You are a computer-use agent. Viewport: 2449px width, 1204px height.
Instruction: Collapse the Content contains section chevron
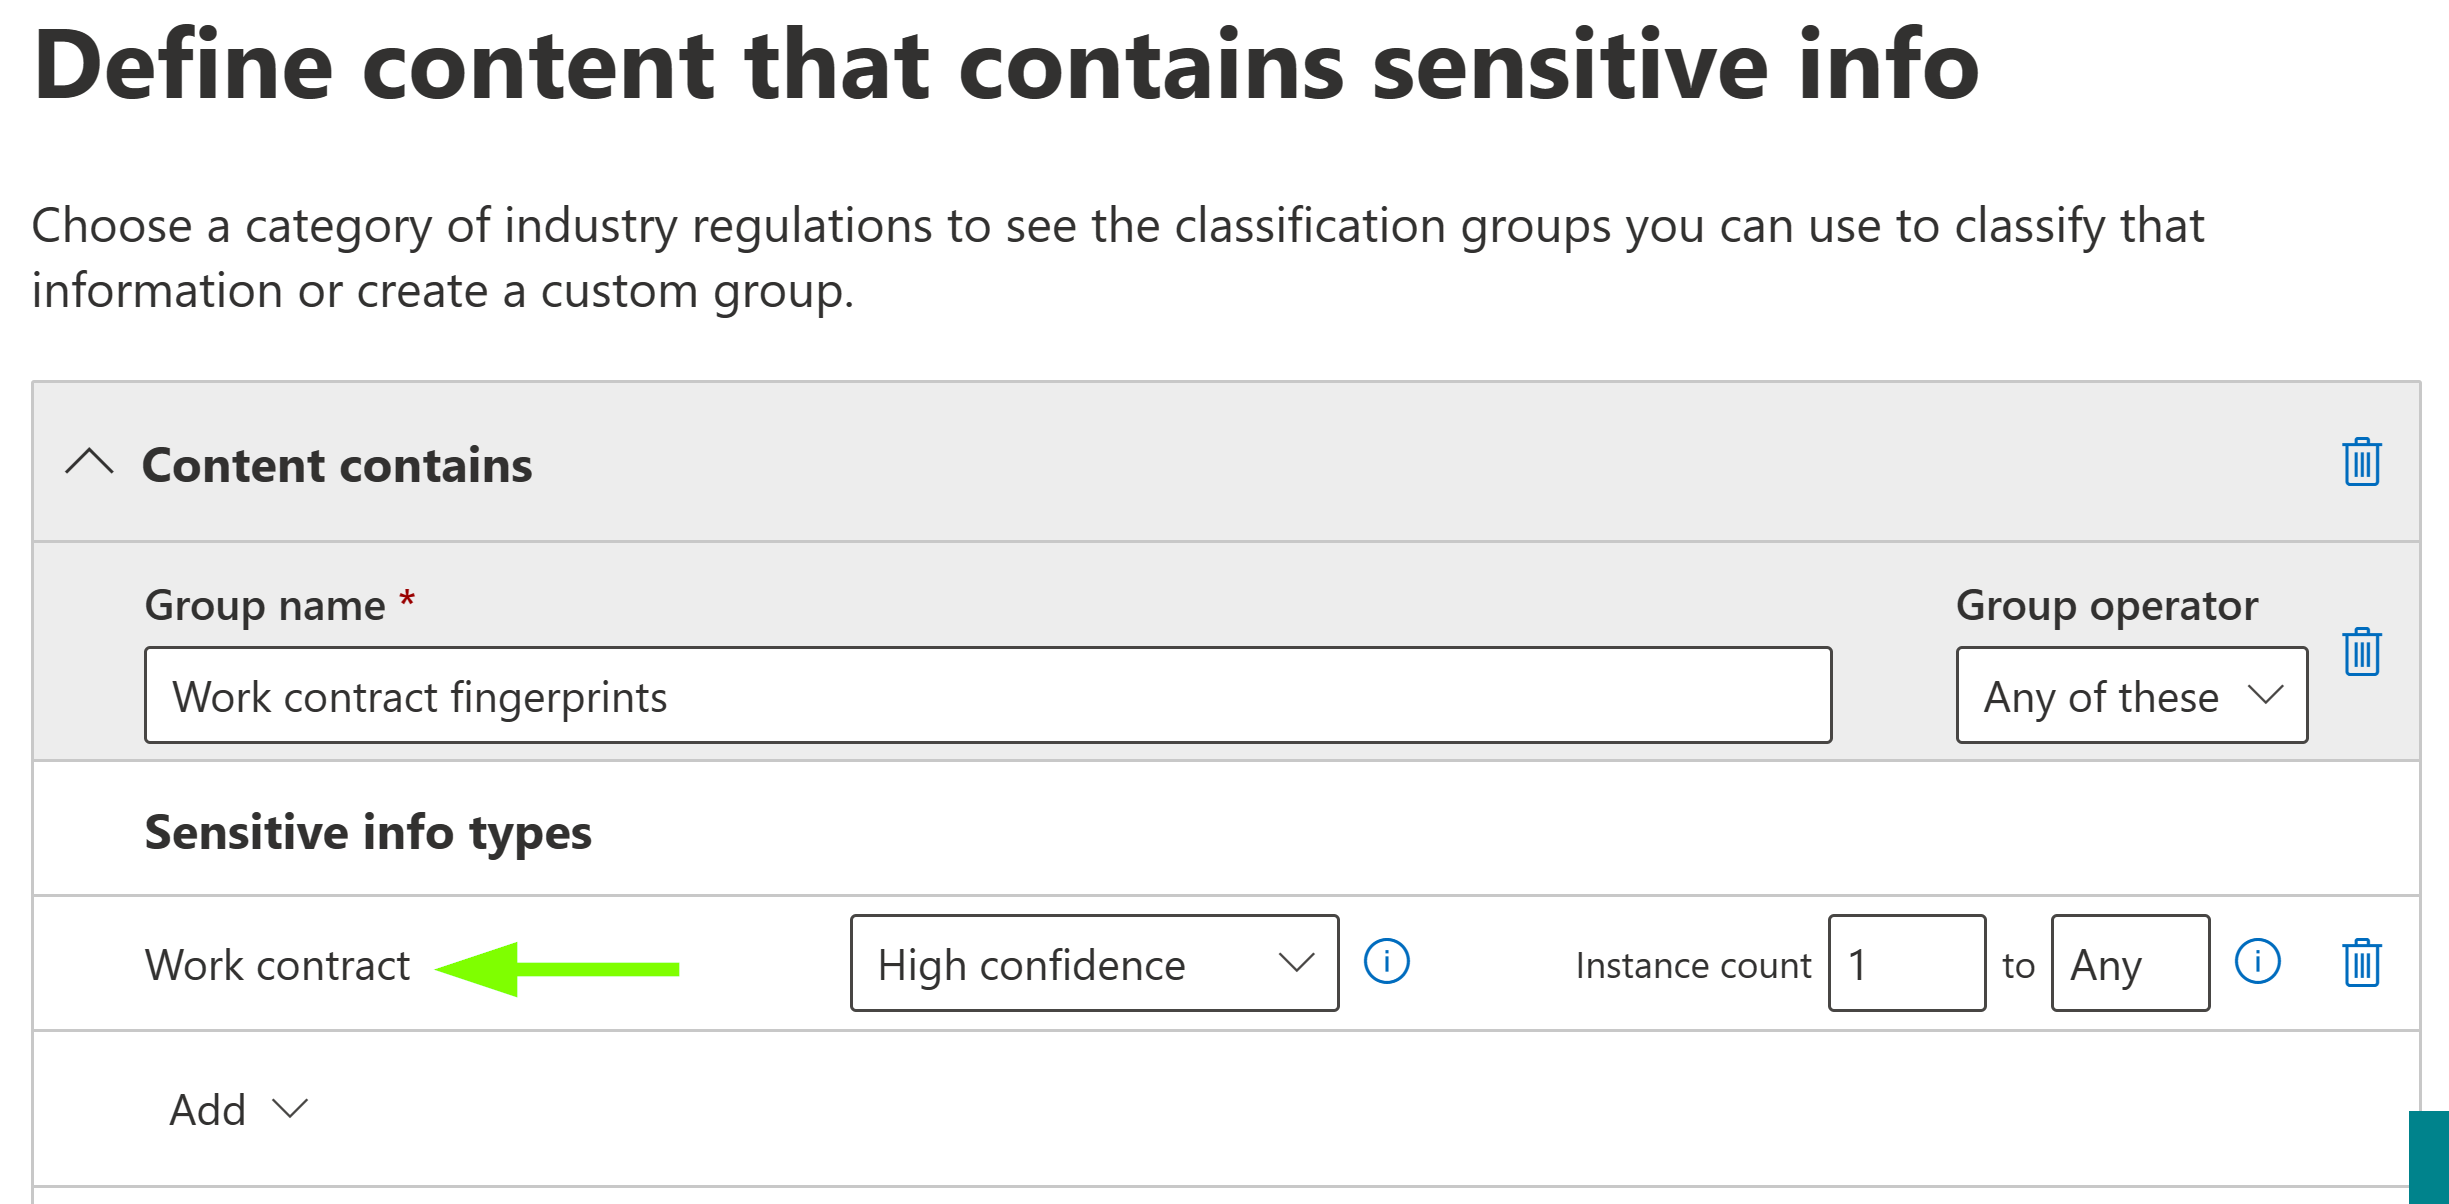(89, 463)
